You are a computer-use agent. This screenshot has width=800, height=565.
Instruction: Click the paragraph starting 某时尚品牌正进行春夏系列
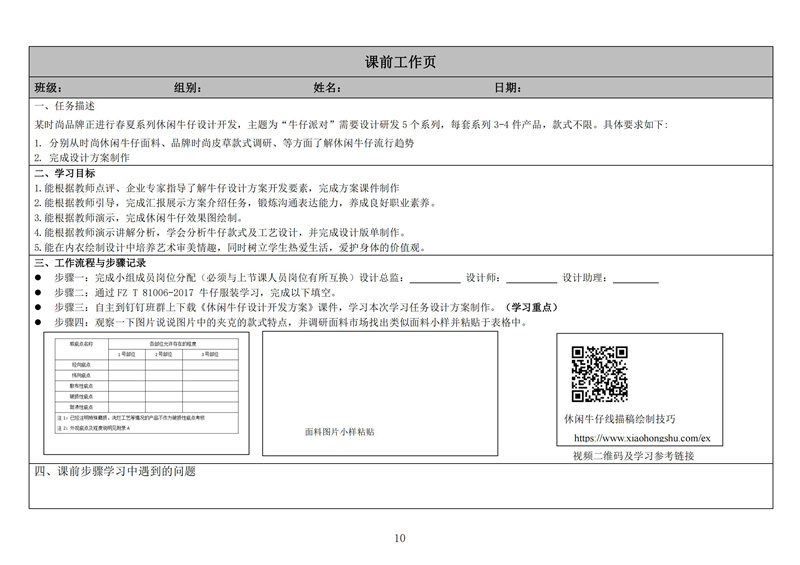(x=351, y=125)
